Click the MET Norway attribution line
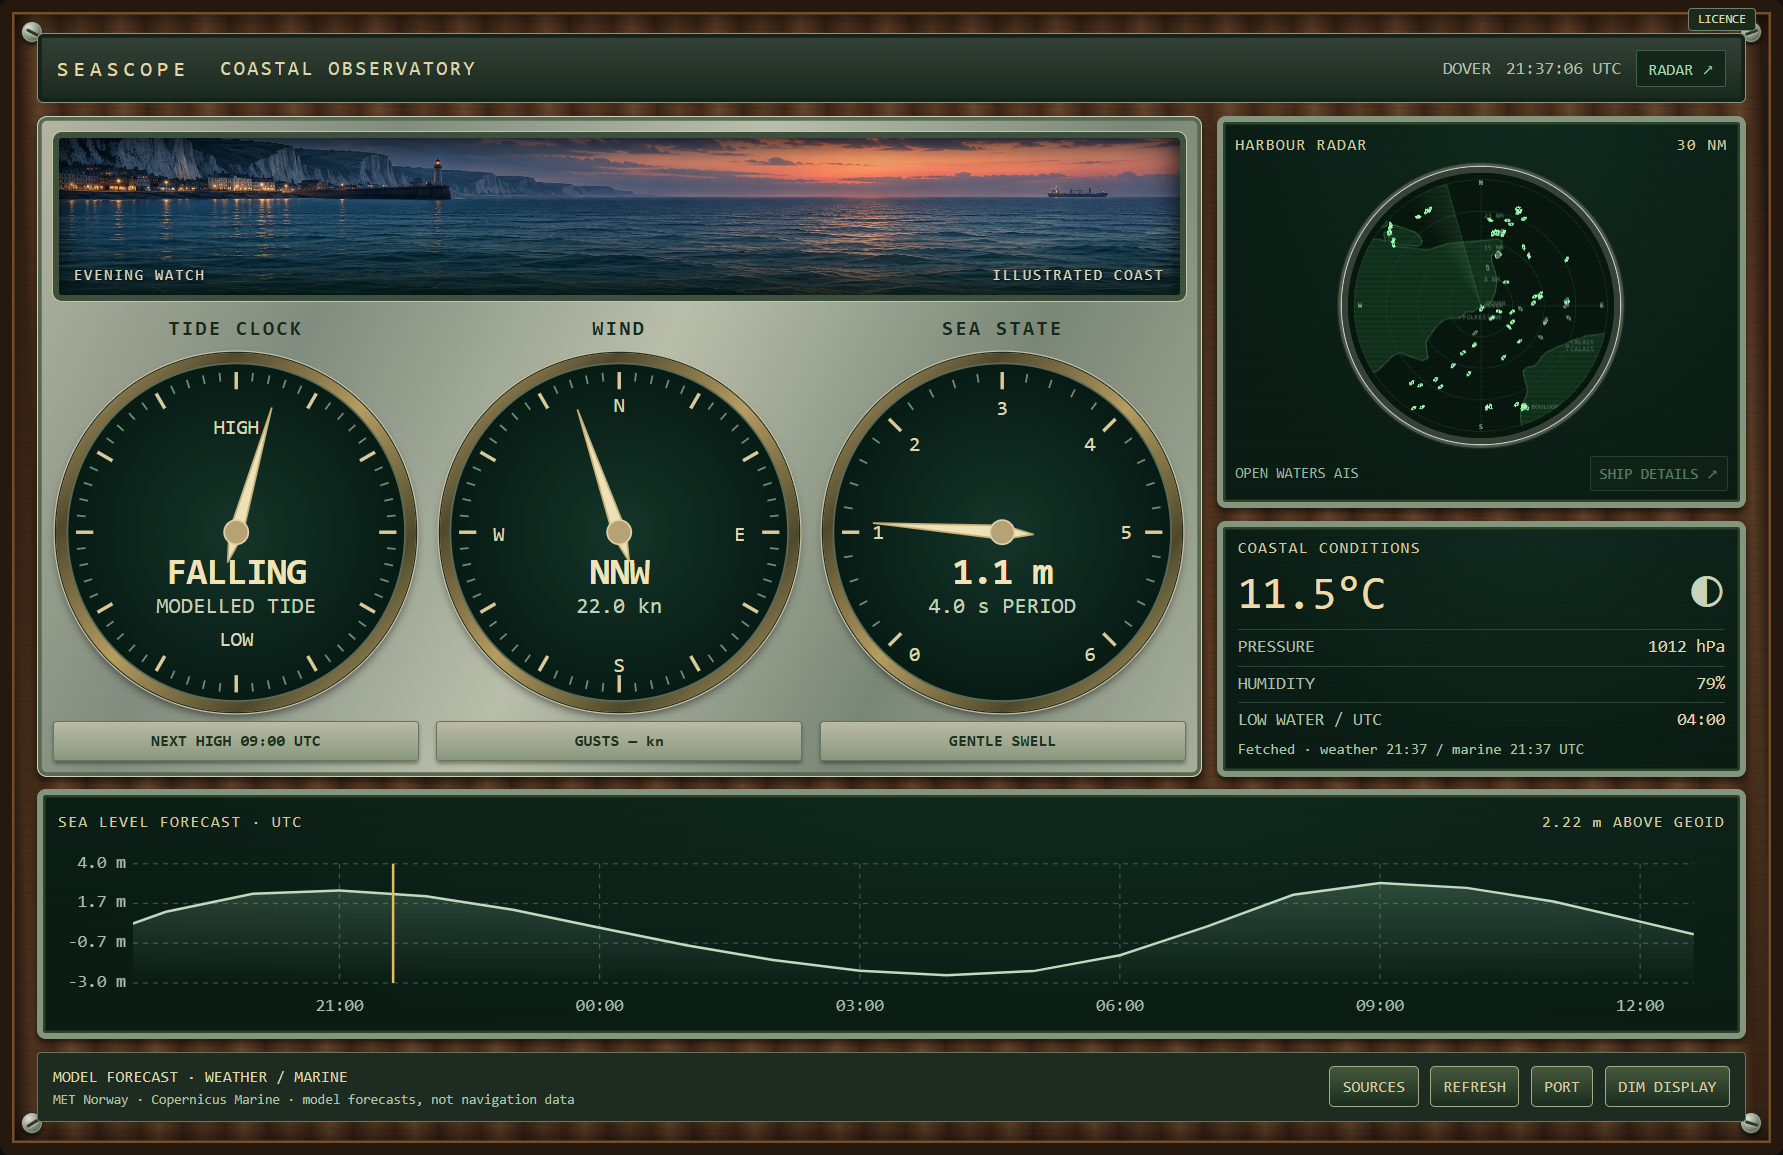1783x1155 pixels. [313, 1099]
